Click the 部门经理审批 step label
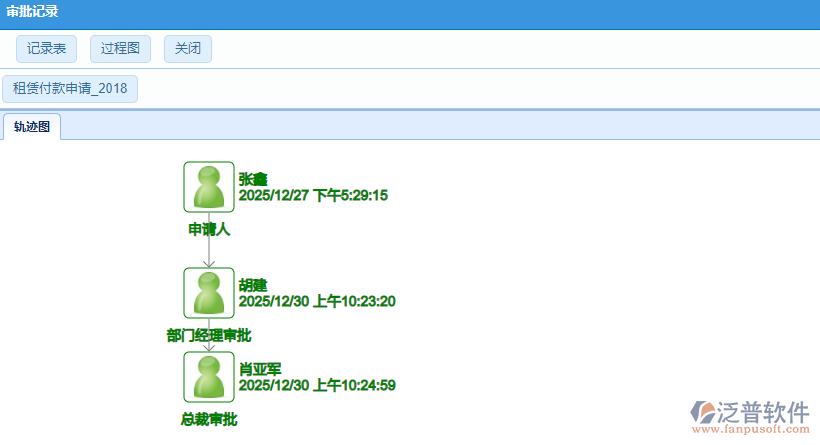The image size is (820, 445). tap(209, 336)
